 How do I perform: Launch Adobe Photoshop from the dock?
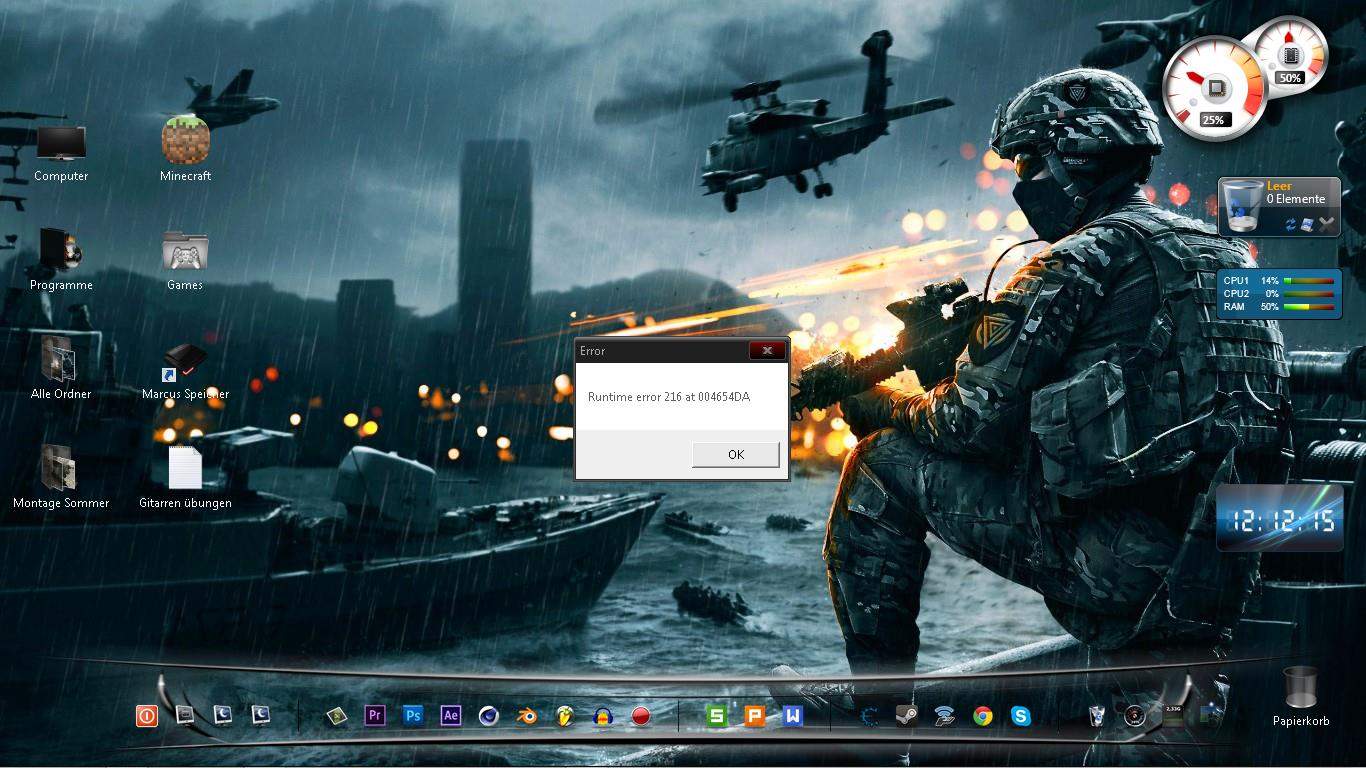[x=413, y=715]
